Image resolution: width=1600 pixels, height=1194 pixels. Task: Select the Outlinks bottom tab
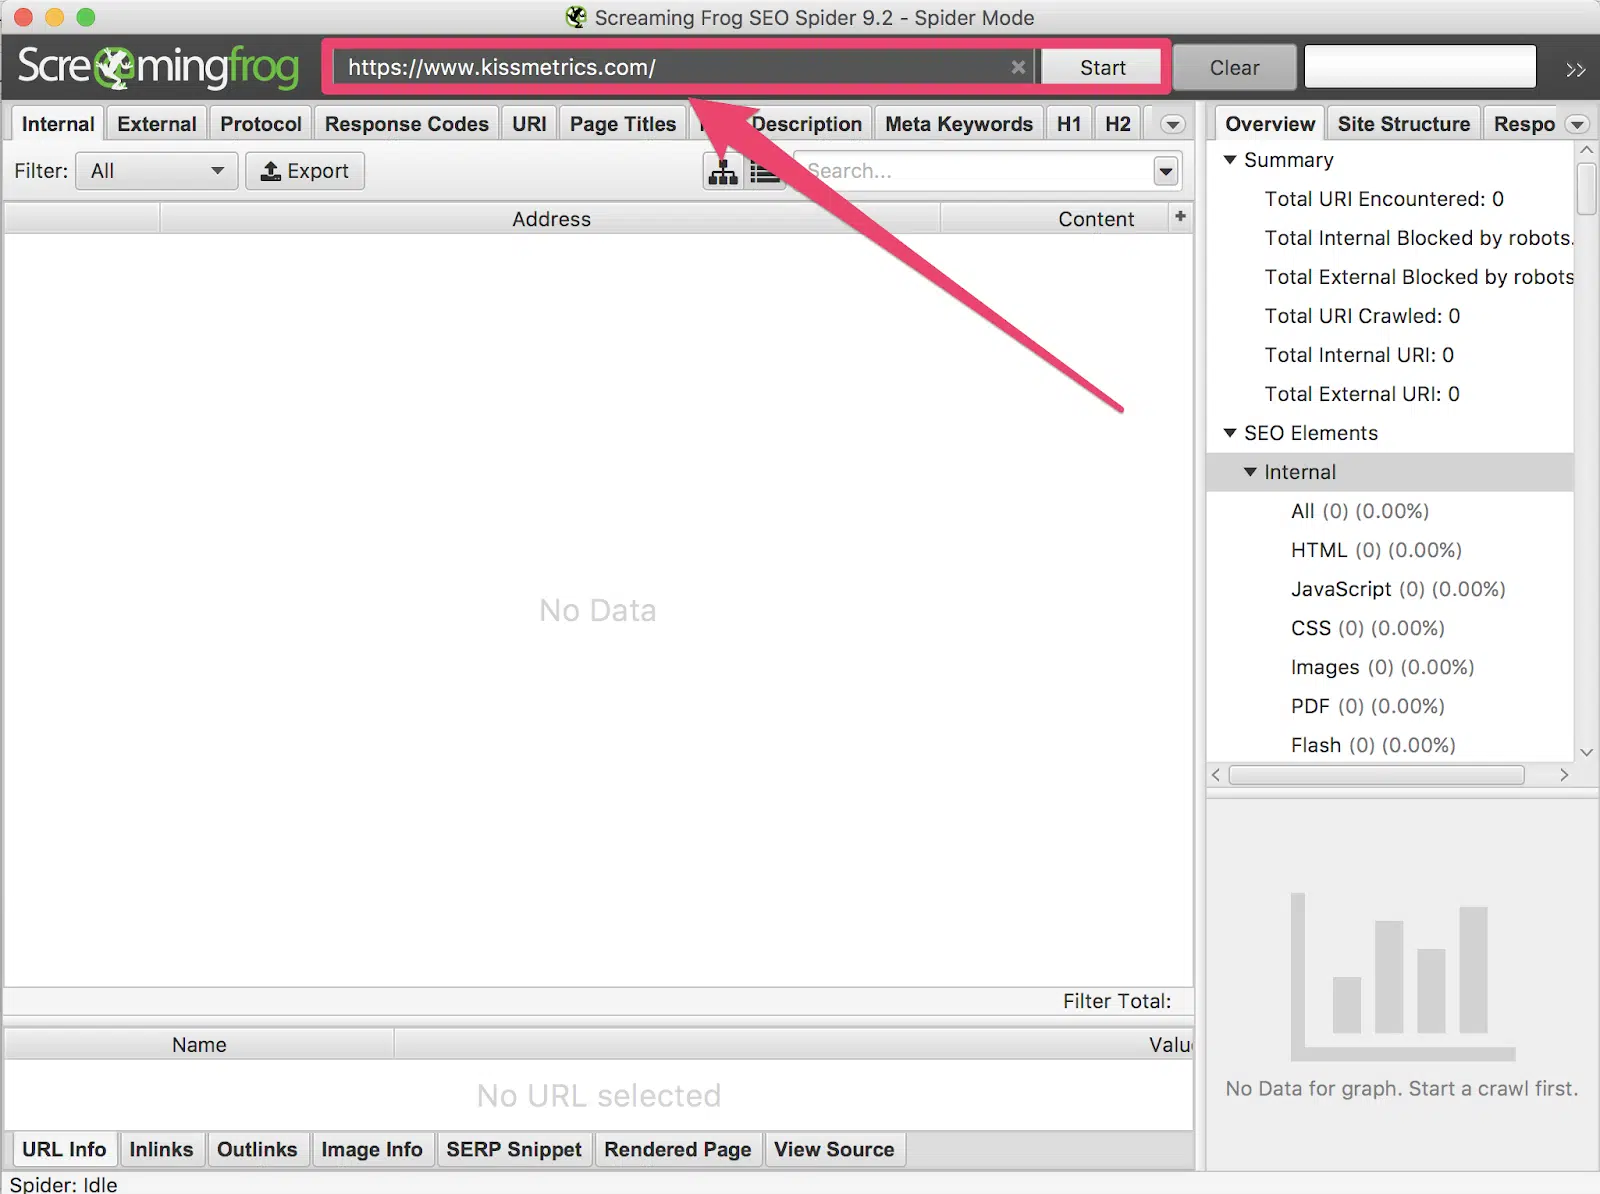[x=257, y=1149]
